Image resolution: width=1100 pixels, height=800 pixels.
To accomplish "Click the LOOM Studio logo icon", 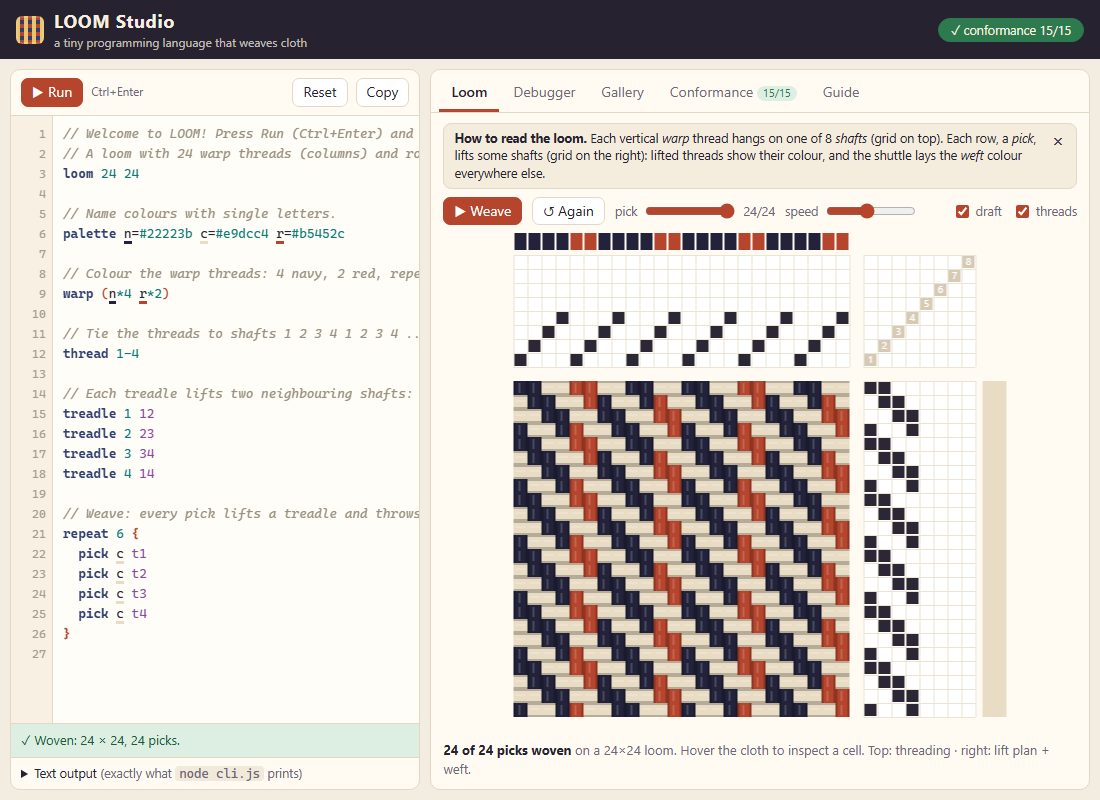I will tap(29, 29).
